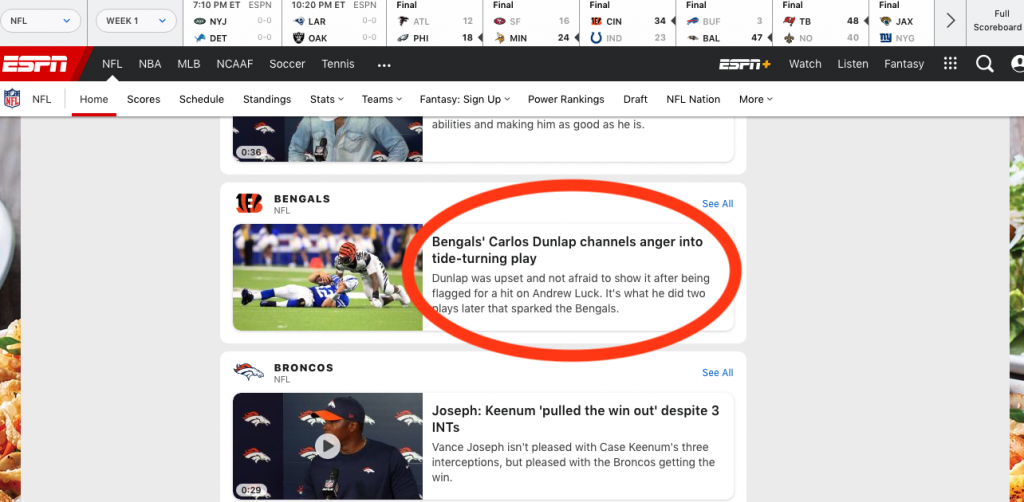The image size is (1024, 502).
Task: Open the TB vs NO final score
Action: [821, 23]
